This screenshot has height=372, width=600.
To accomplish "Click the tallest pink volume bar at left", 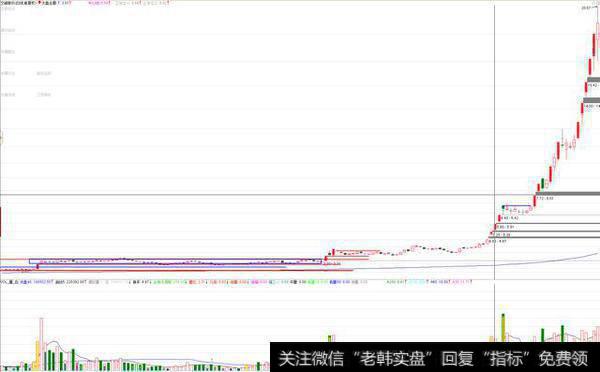I will pos(41,344).
